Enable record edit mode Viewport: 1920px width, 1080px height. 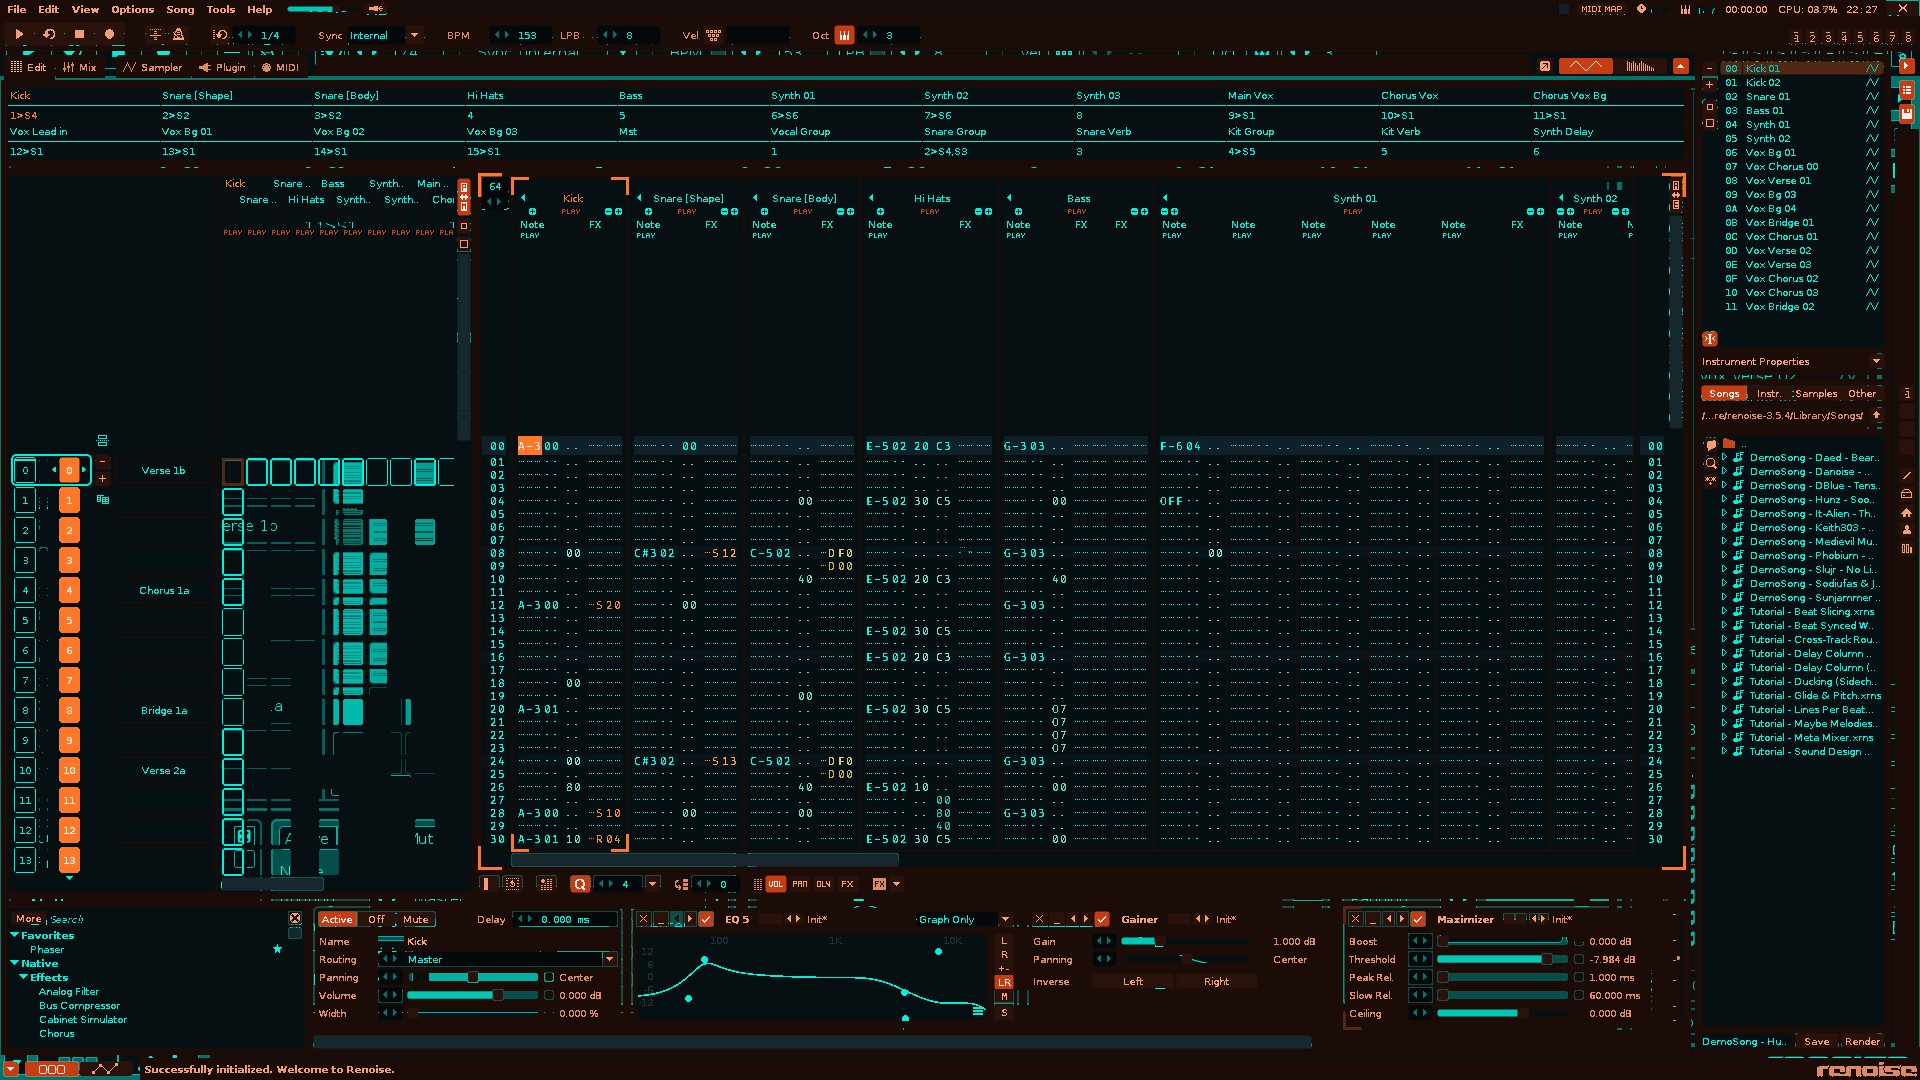pyautogui.click(x=110, y=34)
